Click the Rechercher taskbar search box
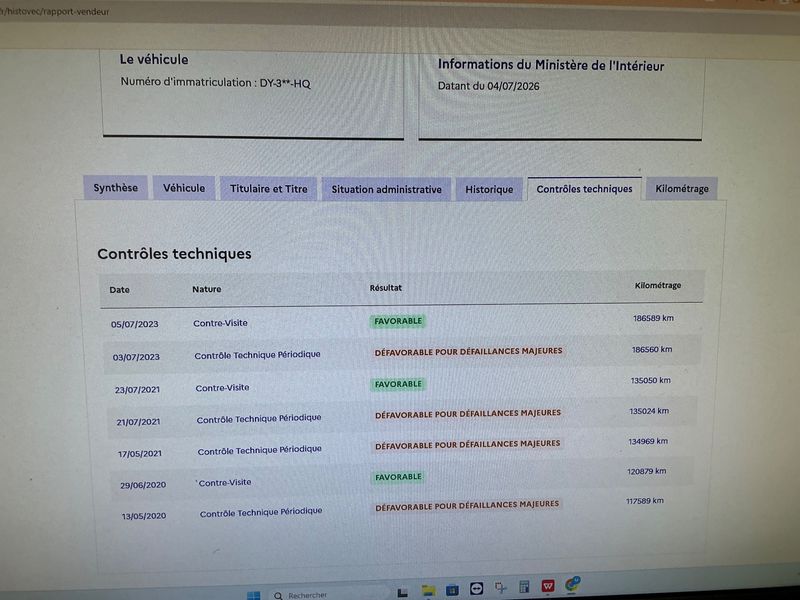The image size is (800, 600). 327,594
